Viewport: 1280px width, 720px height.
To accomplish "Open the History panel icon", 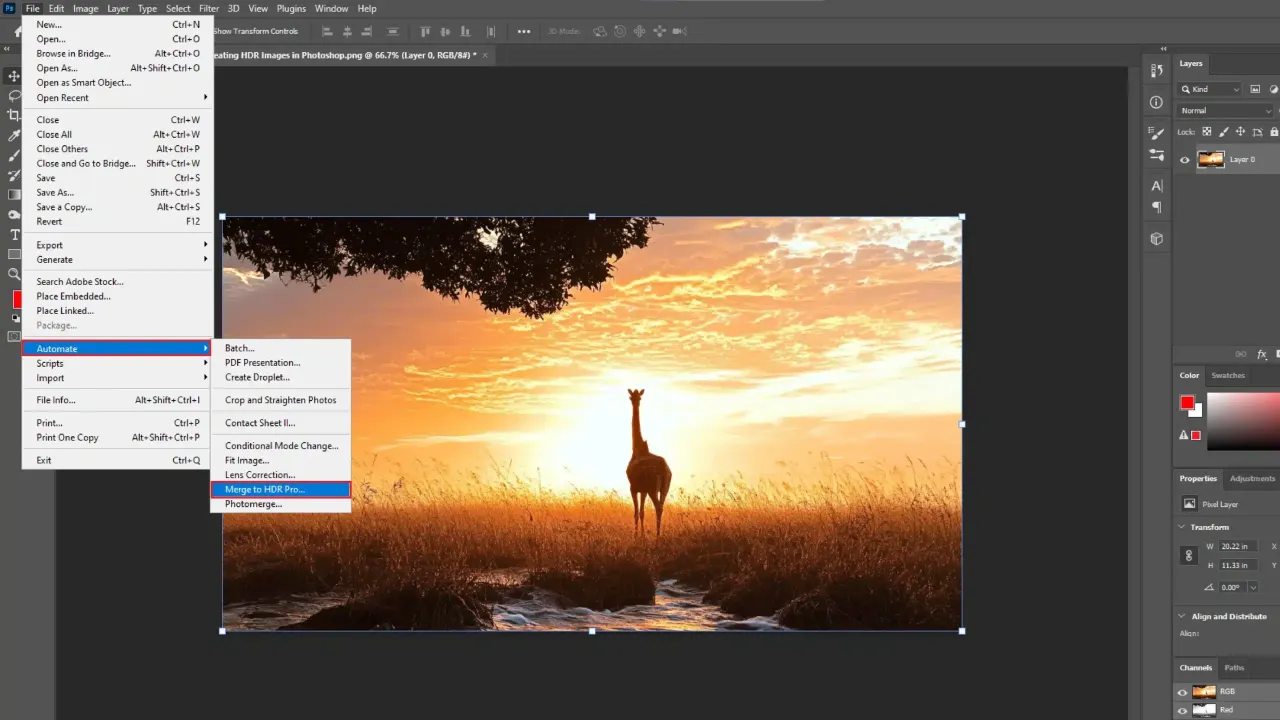I will tap(1157, 71).
